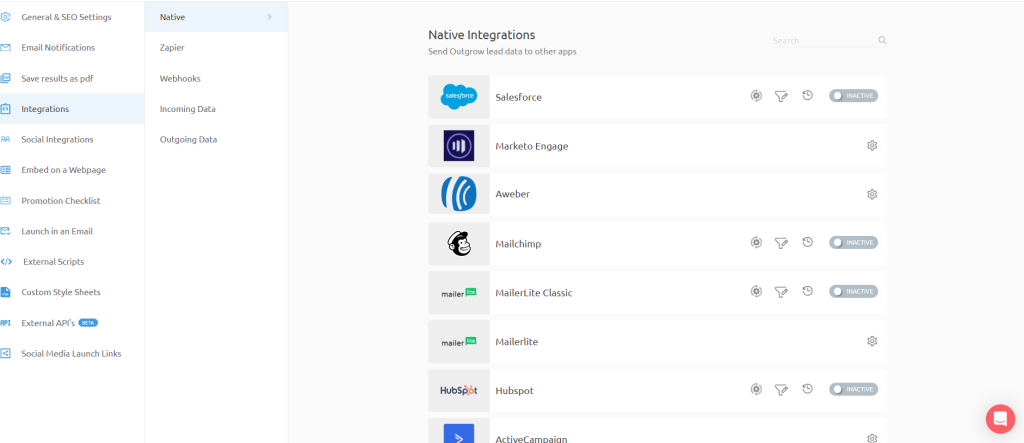This screenshot has height=443, width=1024.
Task: View Salesforce sync history icon
Action: coord(807,95)
